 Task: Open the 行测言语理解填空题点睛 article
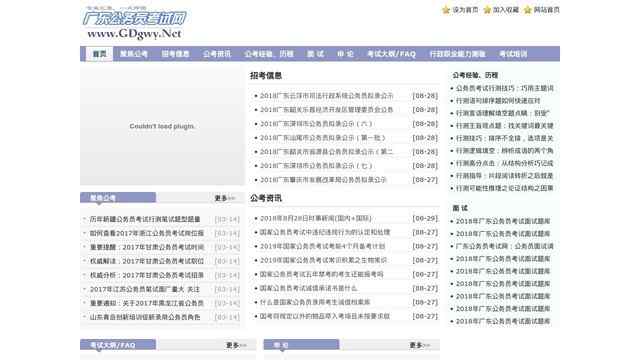tap(503, 113)
